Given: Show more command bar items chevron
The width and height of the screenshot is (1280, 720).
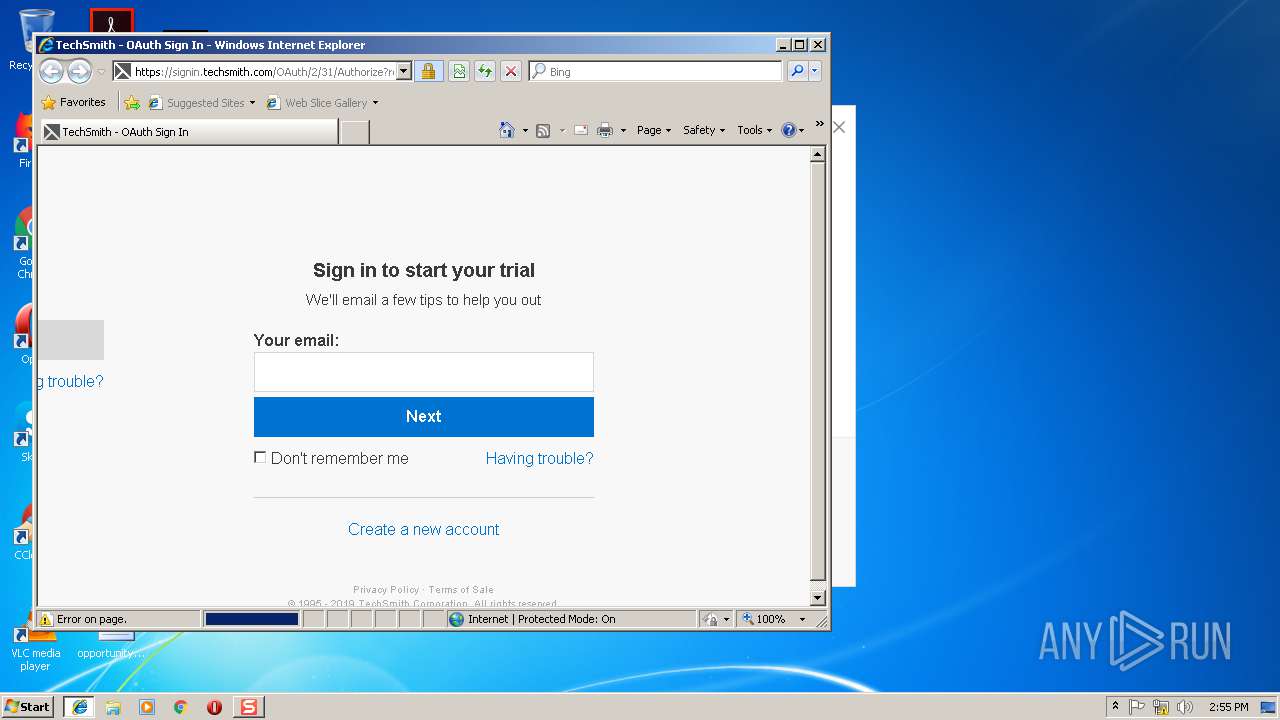Looking at the screenshot, I should [819, 125].
